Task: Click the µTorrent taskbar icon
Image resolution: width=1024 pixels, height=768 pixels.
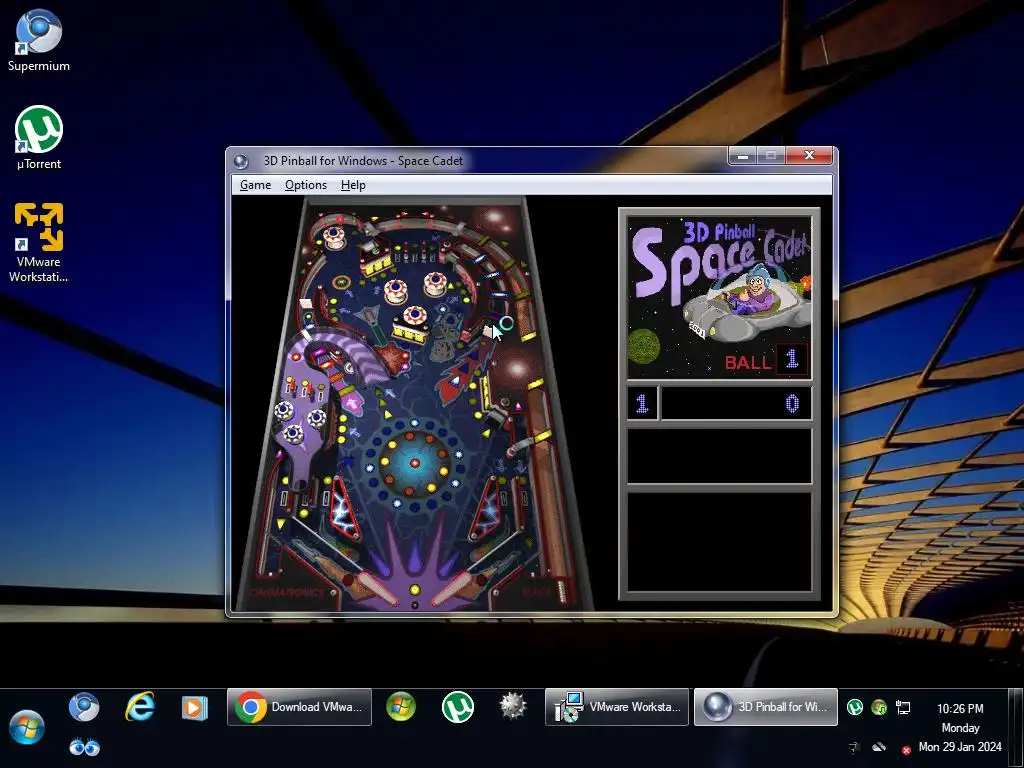Action: [x=458, y=707]
